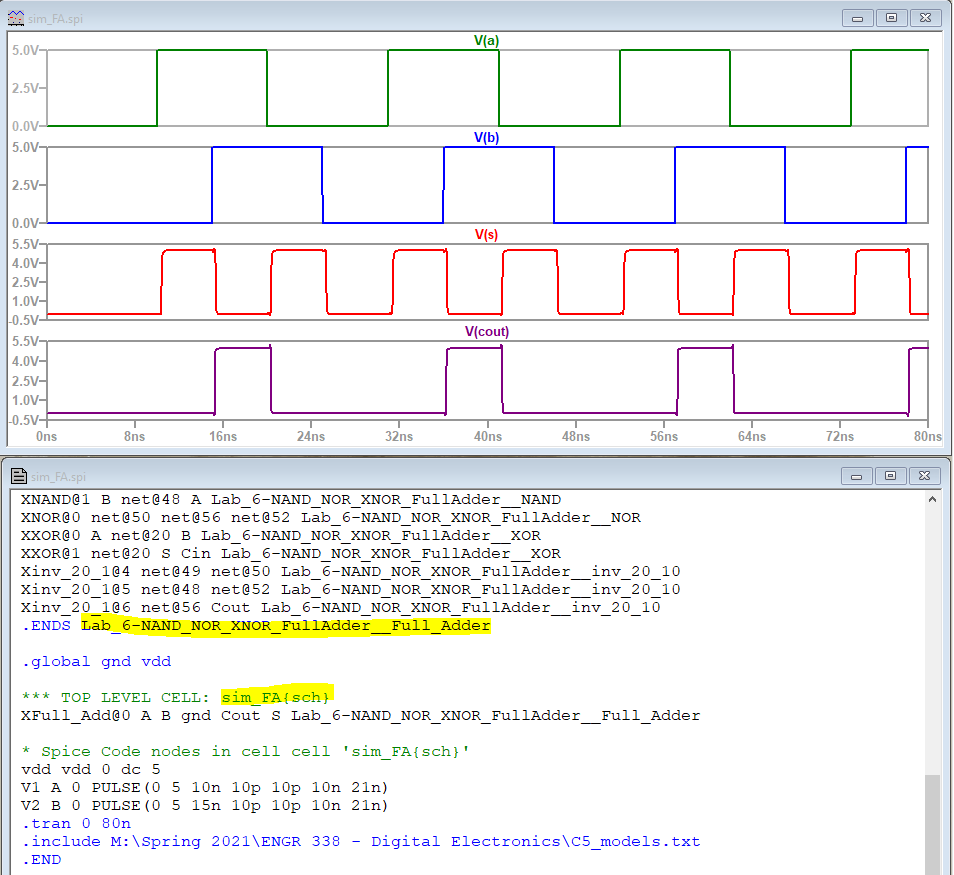Close the waveform plot window
The height and width of the screenshot is (875, 954).
click(x=925, y=18)
